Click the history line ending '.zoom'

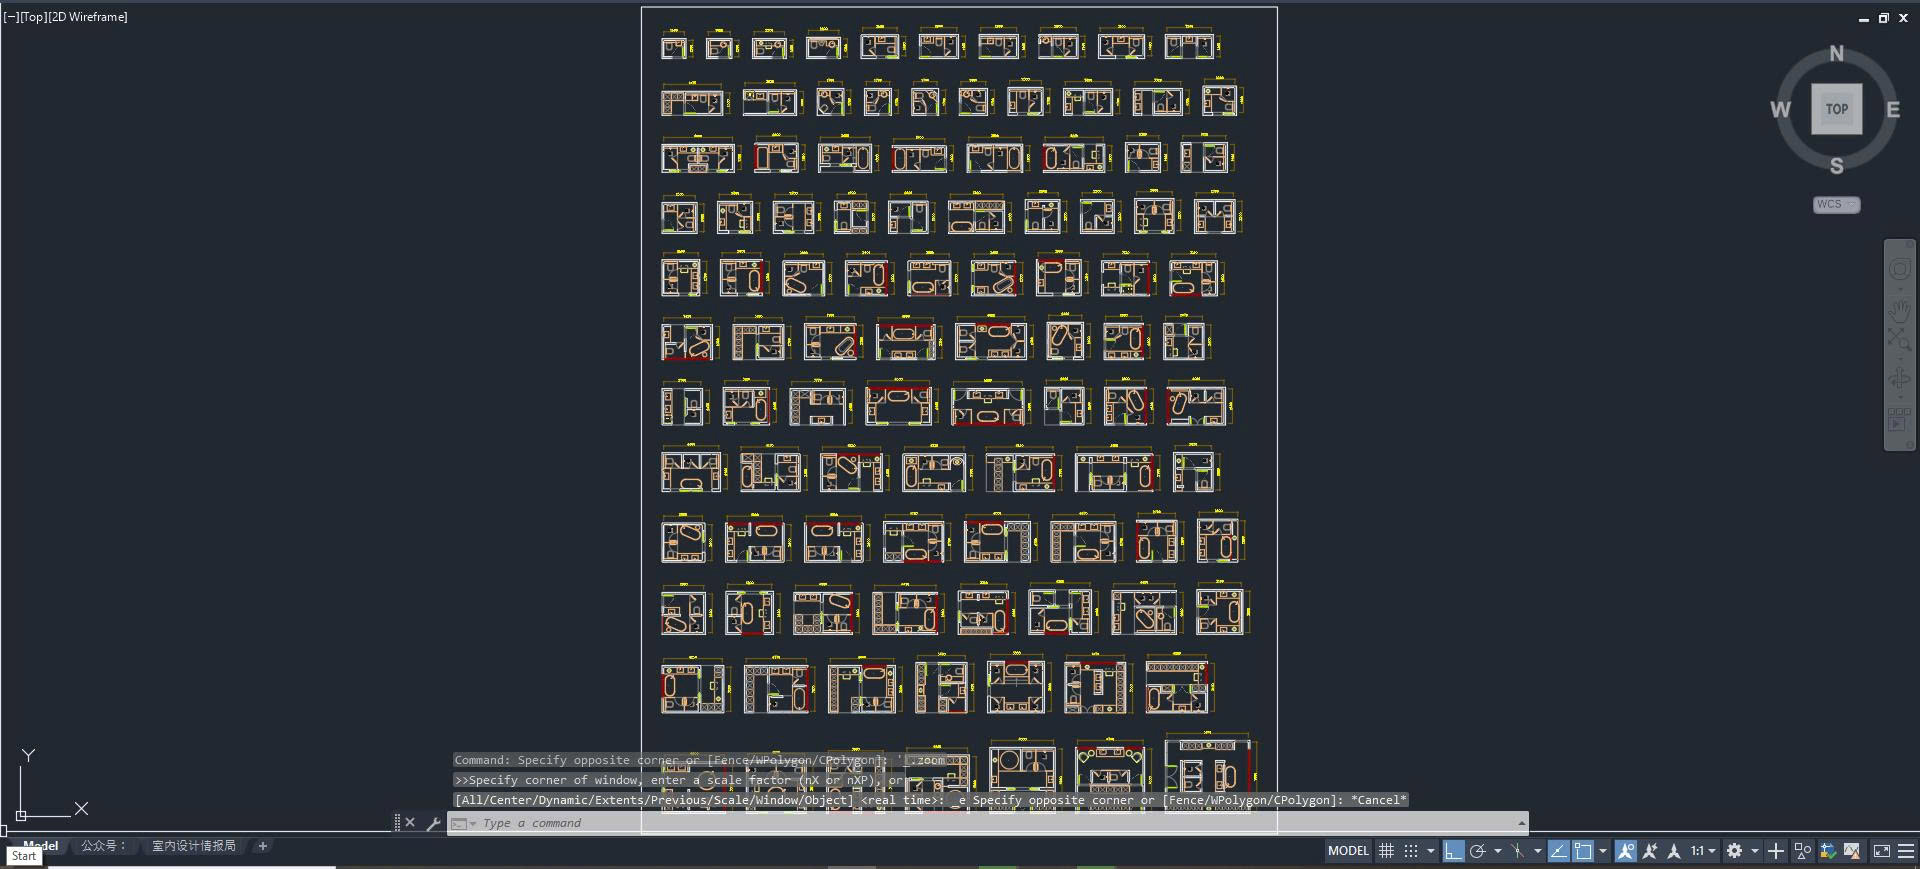click(700, 760)
